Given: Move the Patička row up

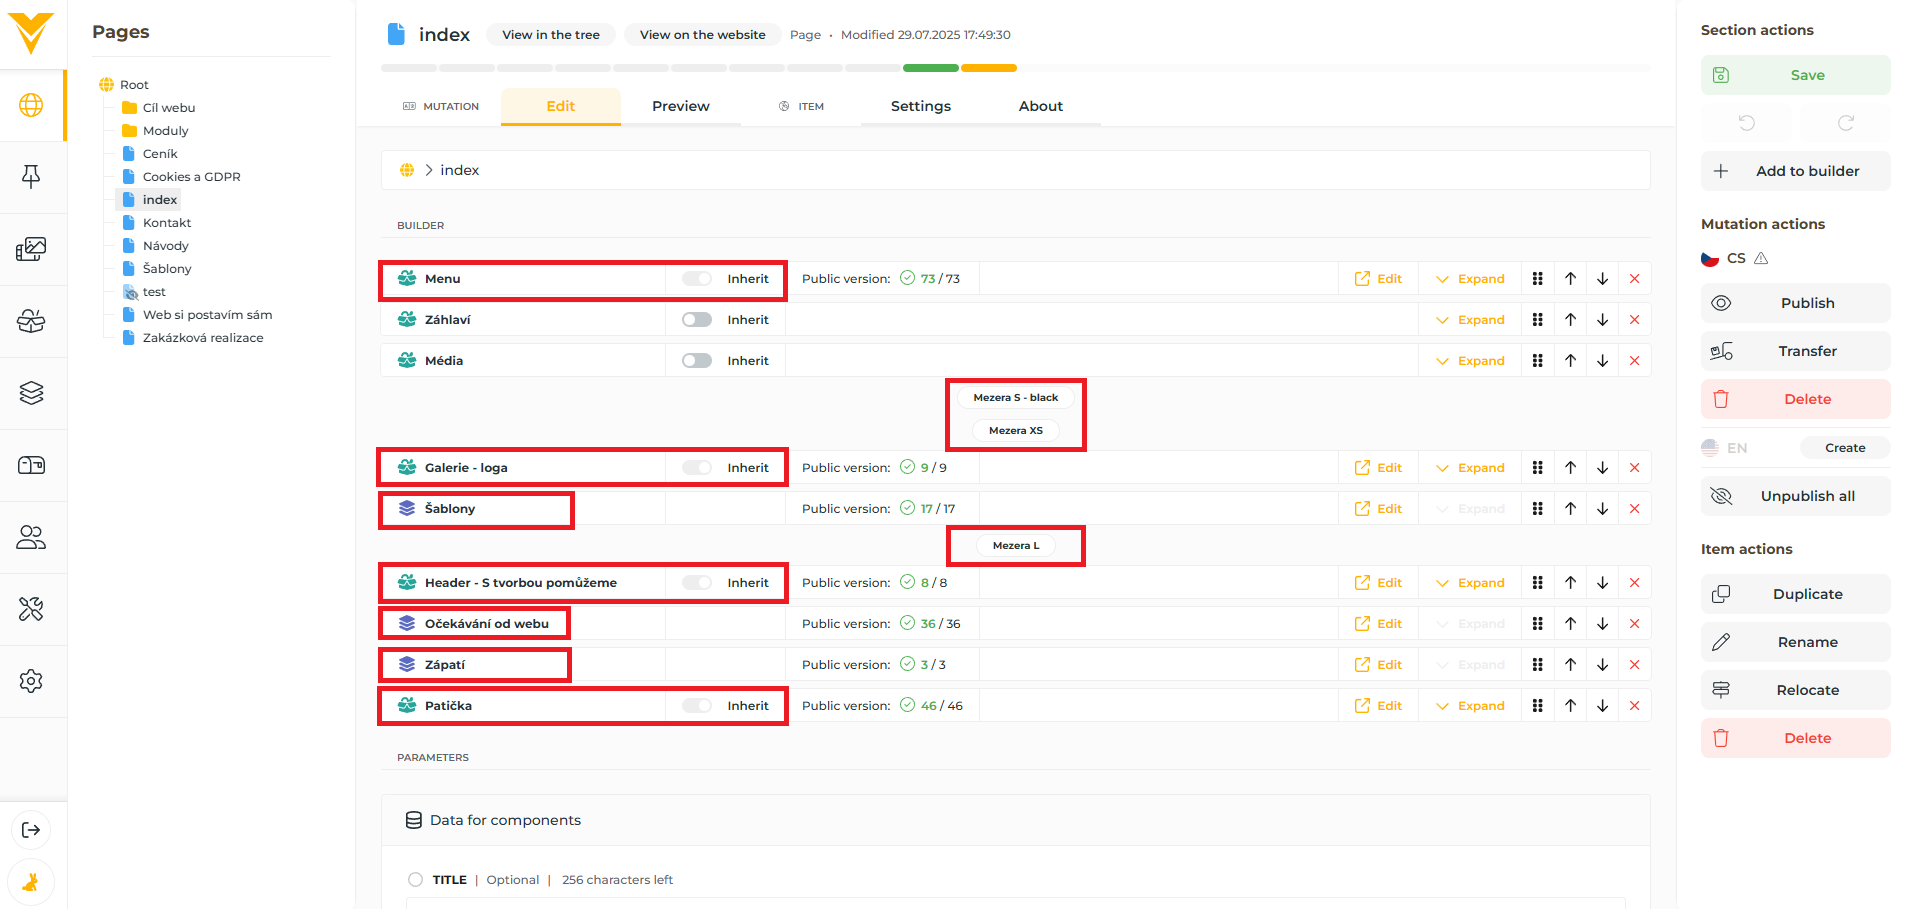Looking at the screenshot, I should coord(1570,706).
